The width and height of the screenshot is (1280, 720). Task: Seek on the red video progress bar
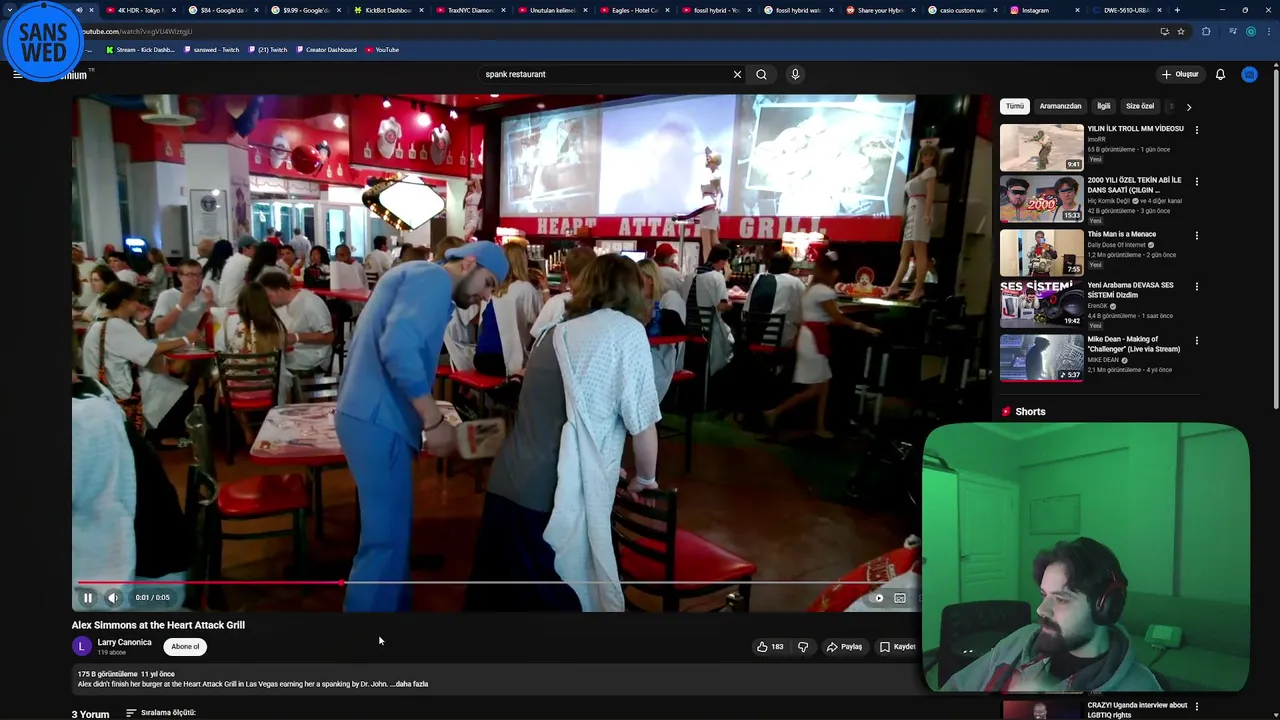pos(497,582)
